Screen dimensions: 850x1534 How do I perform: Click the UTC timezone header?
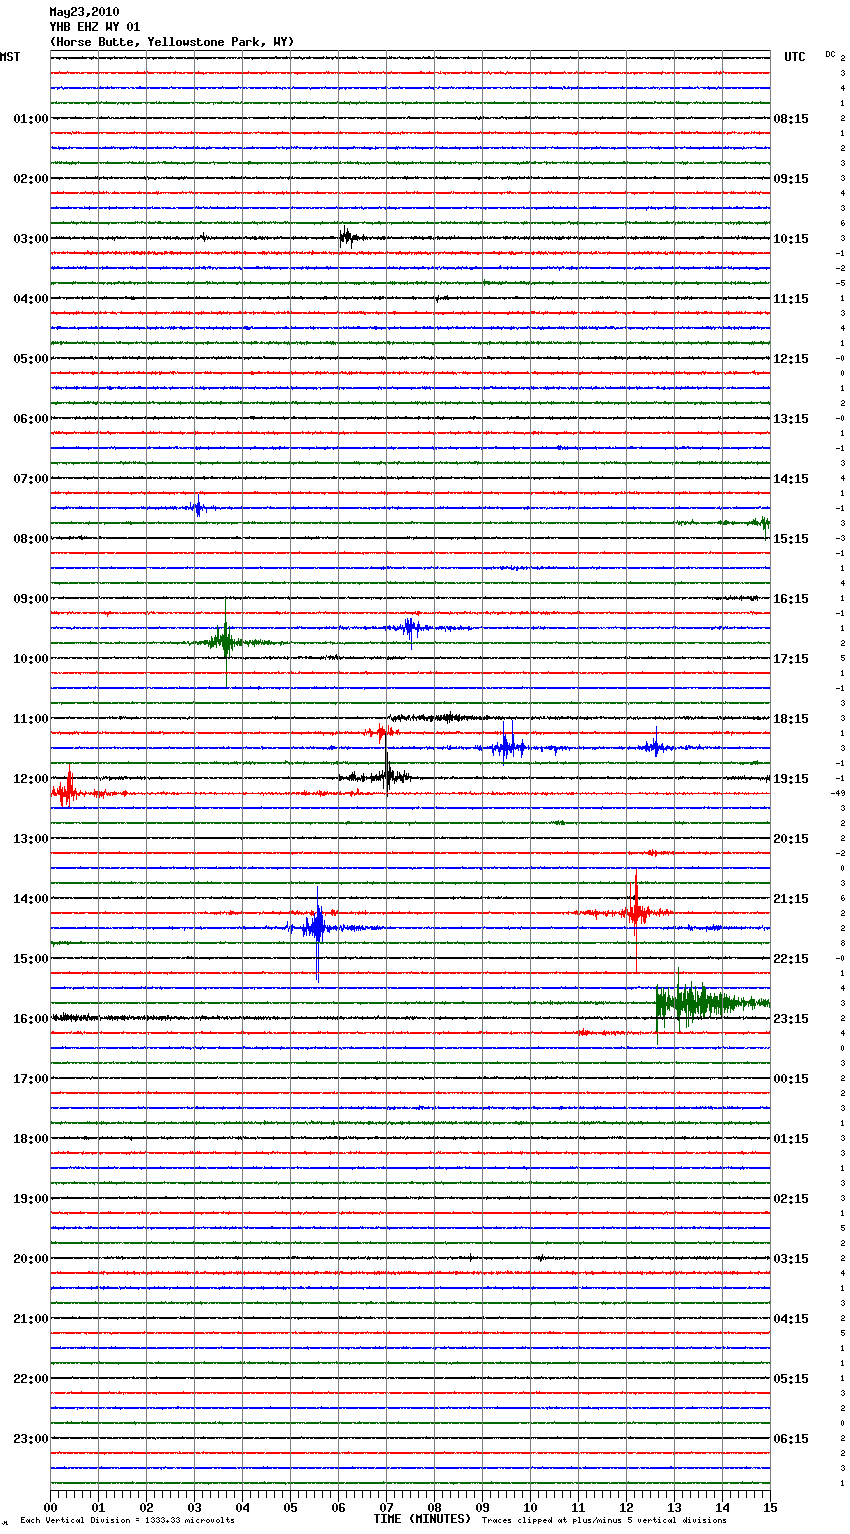click(x=795, y=57)
